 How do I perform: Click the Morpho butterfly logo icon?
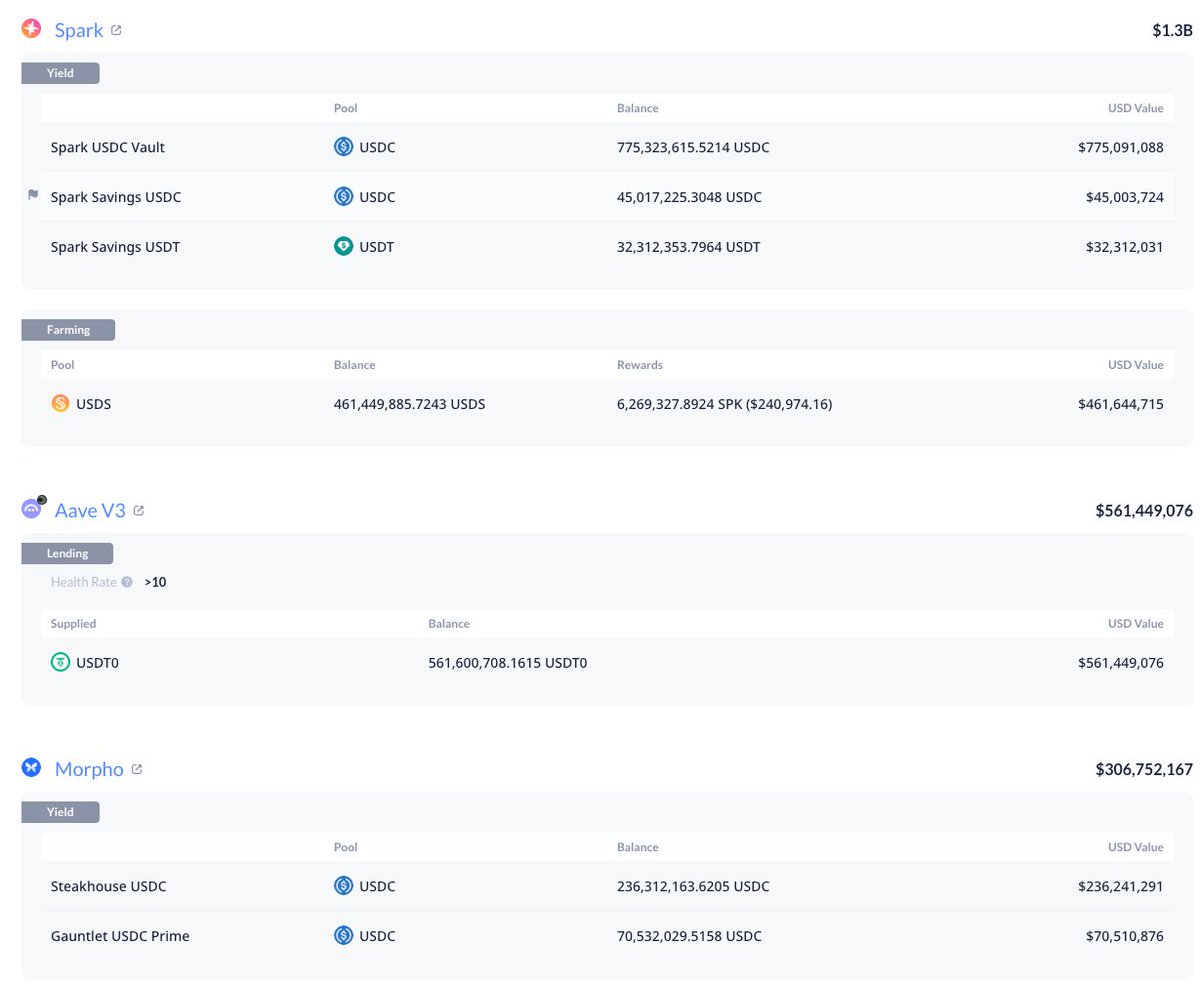tap(32, 768)
